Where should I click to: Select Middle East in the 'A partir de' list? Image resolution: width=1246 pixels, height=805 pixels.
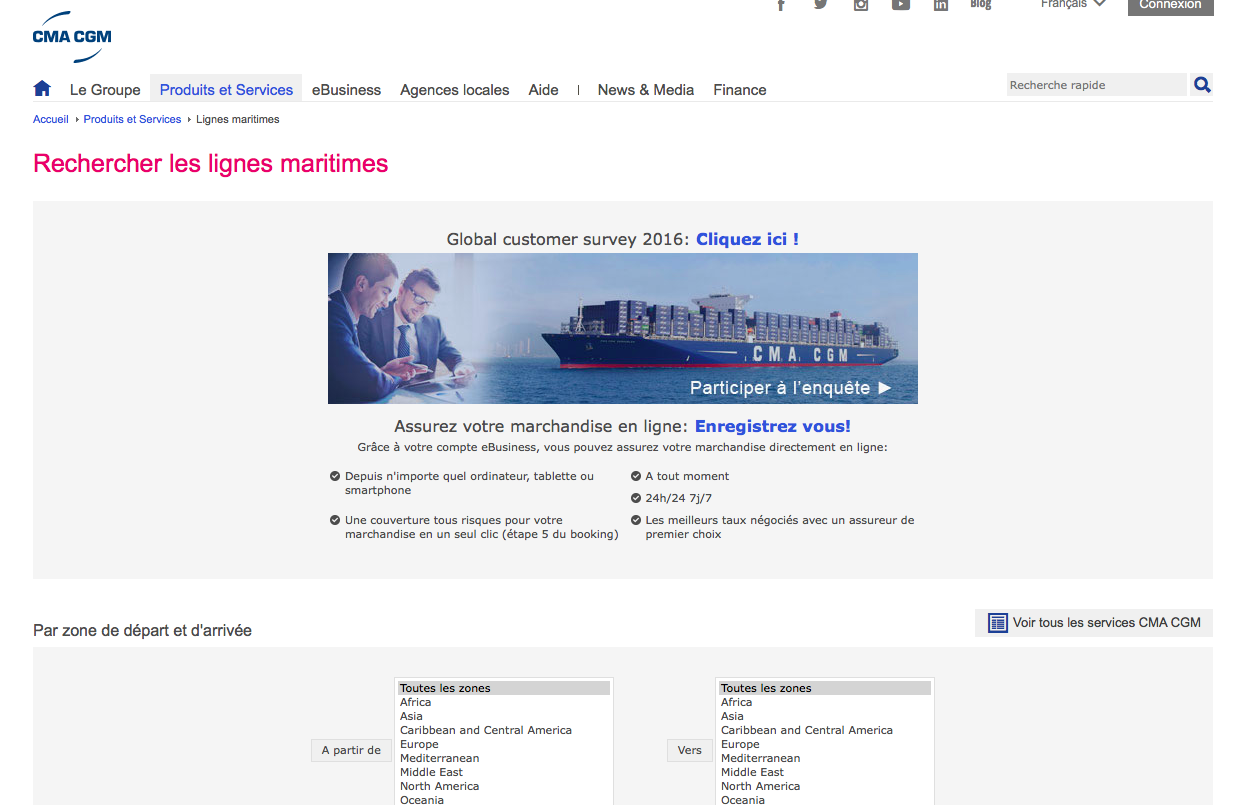(x=504, y=772)
